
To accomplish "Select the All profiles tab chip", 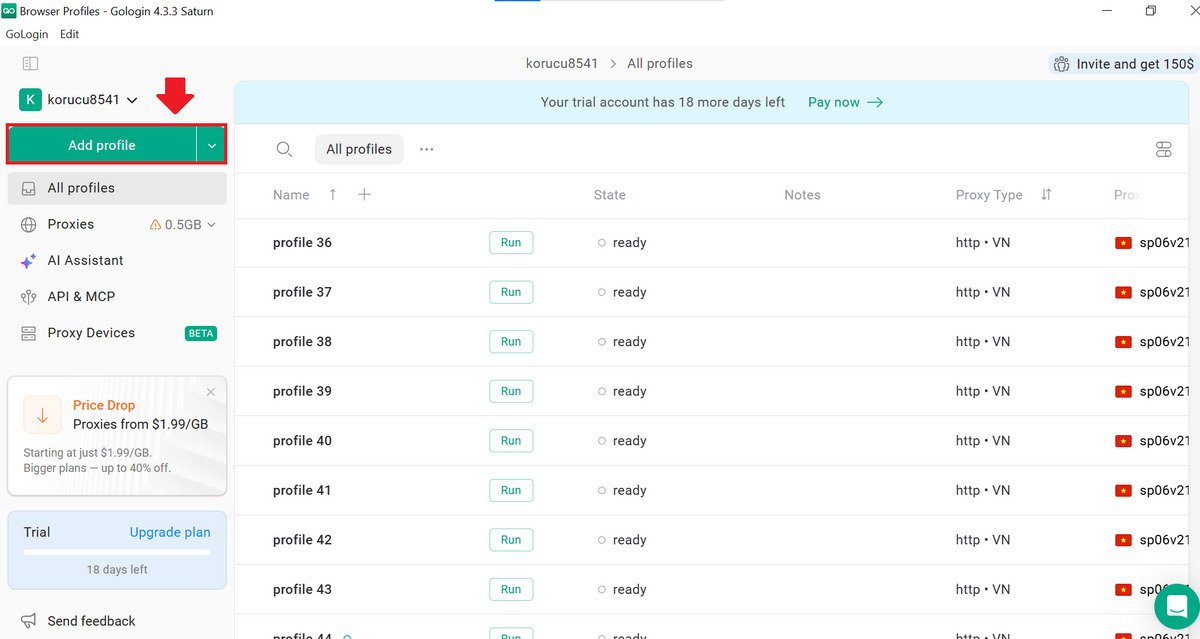I will tap(359, 149).
